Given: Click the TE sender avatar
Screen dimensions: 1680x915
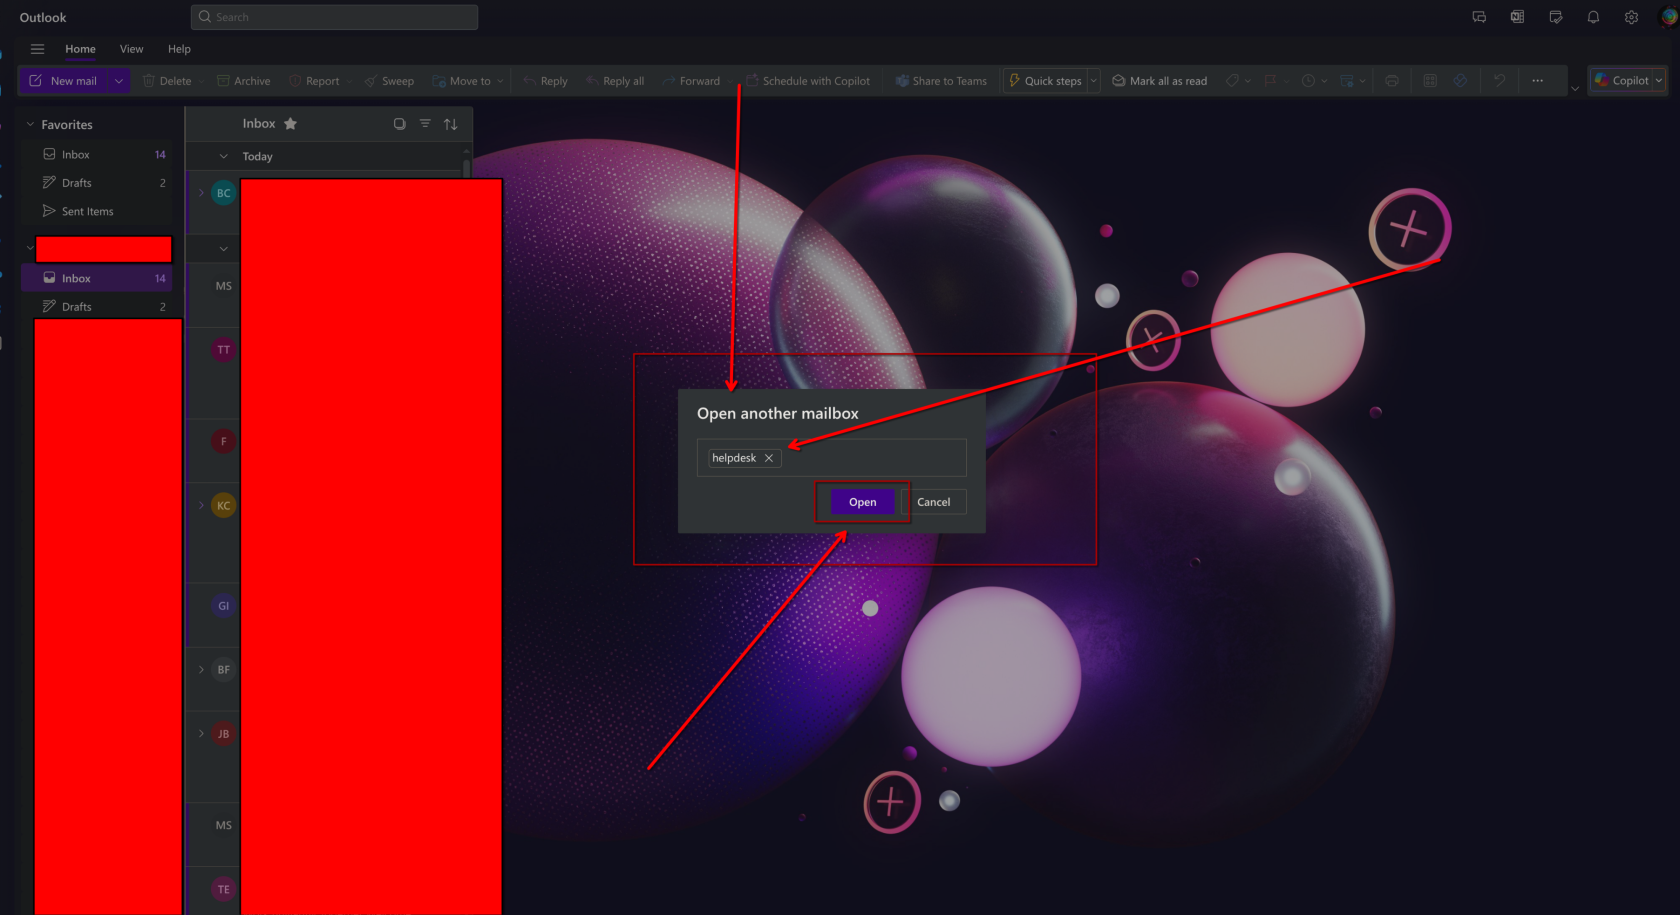Looking at the screenshot, I should tap(224, 890).
